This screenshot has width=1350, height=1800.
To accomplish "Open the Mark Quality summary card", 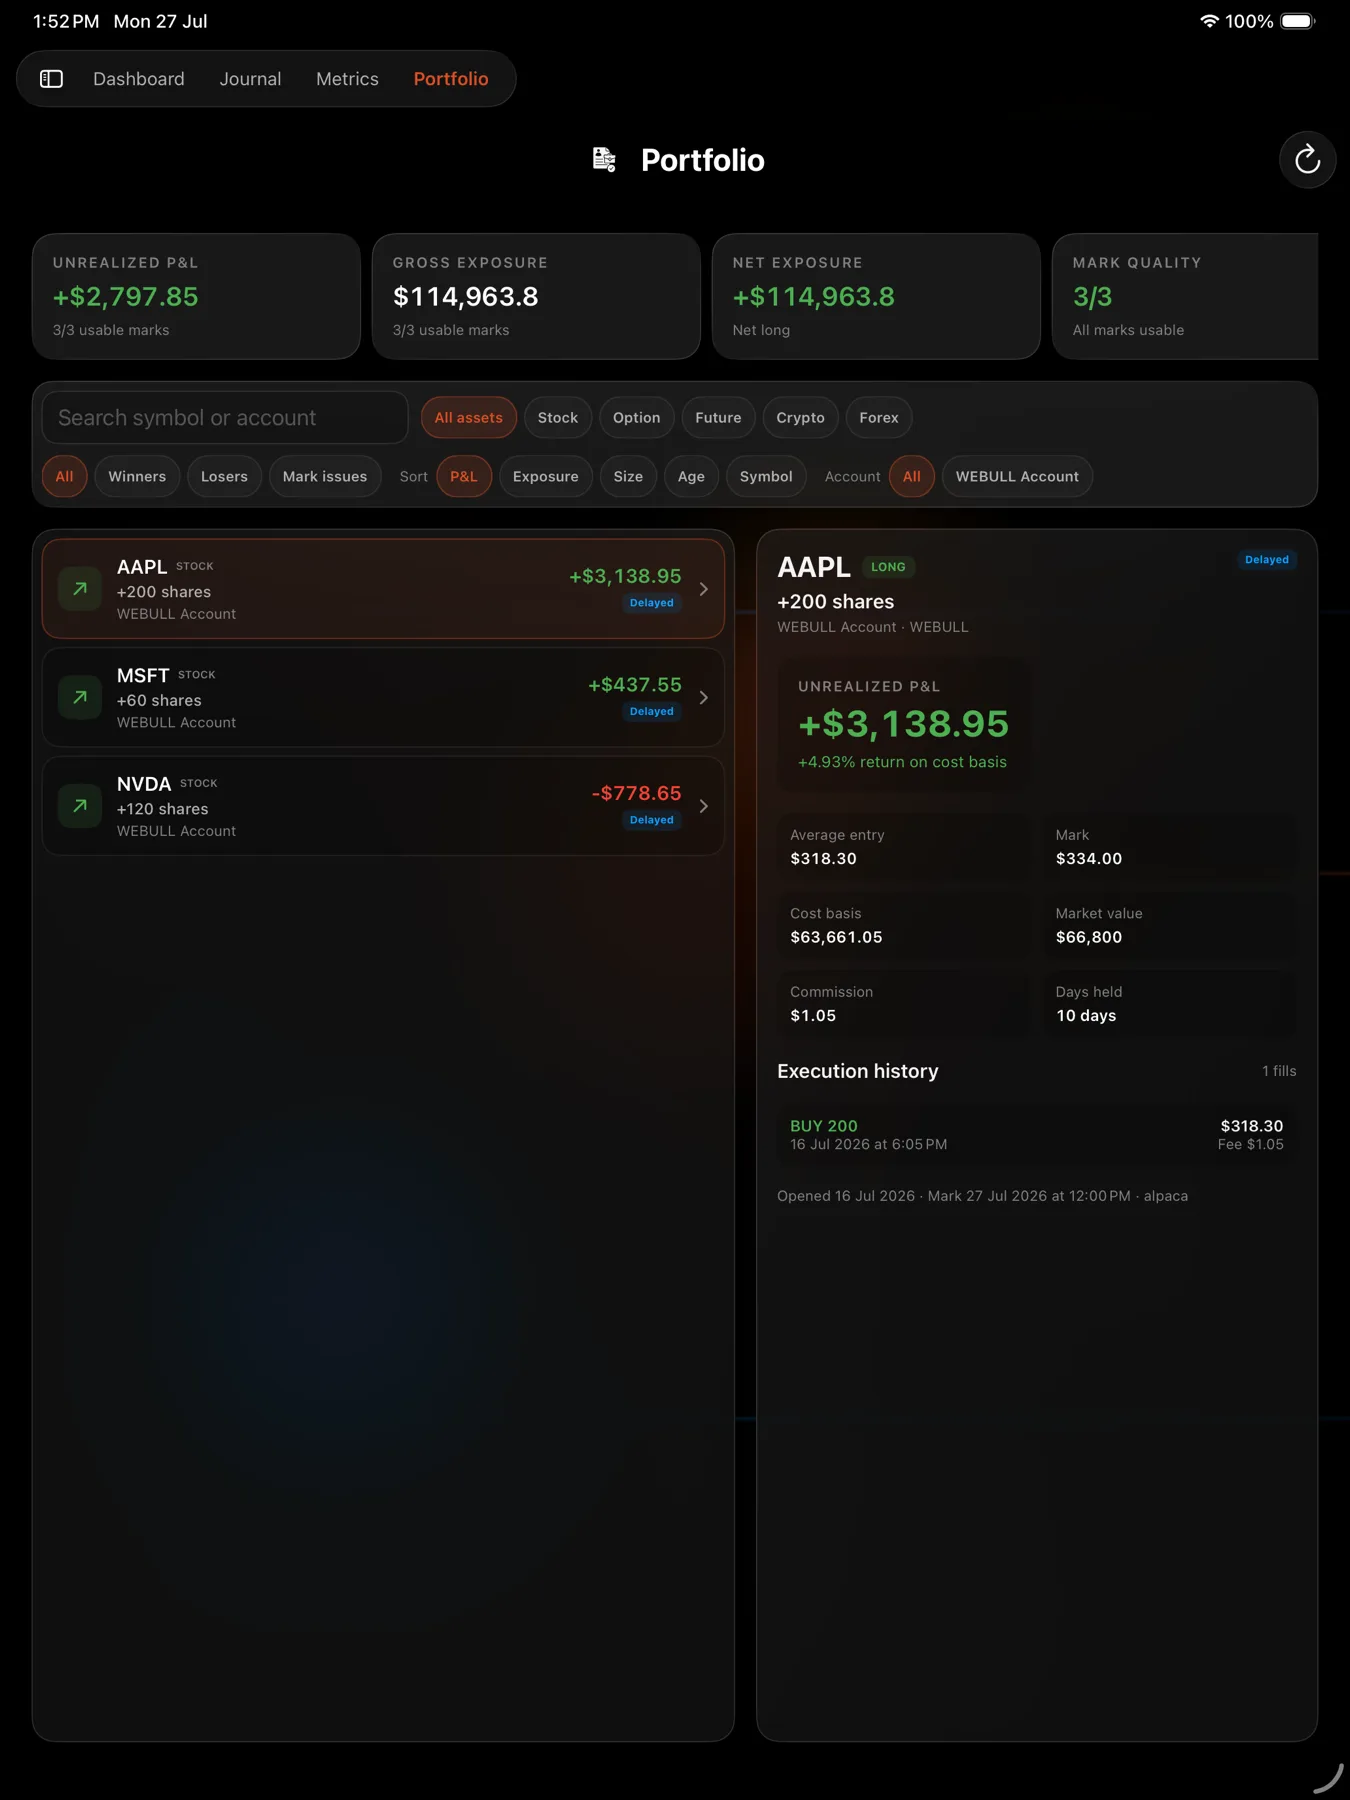I will click(x=1186, y=296).
